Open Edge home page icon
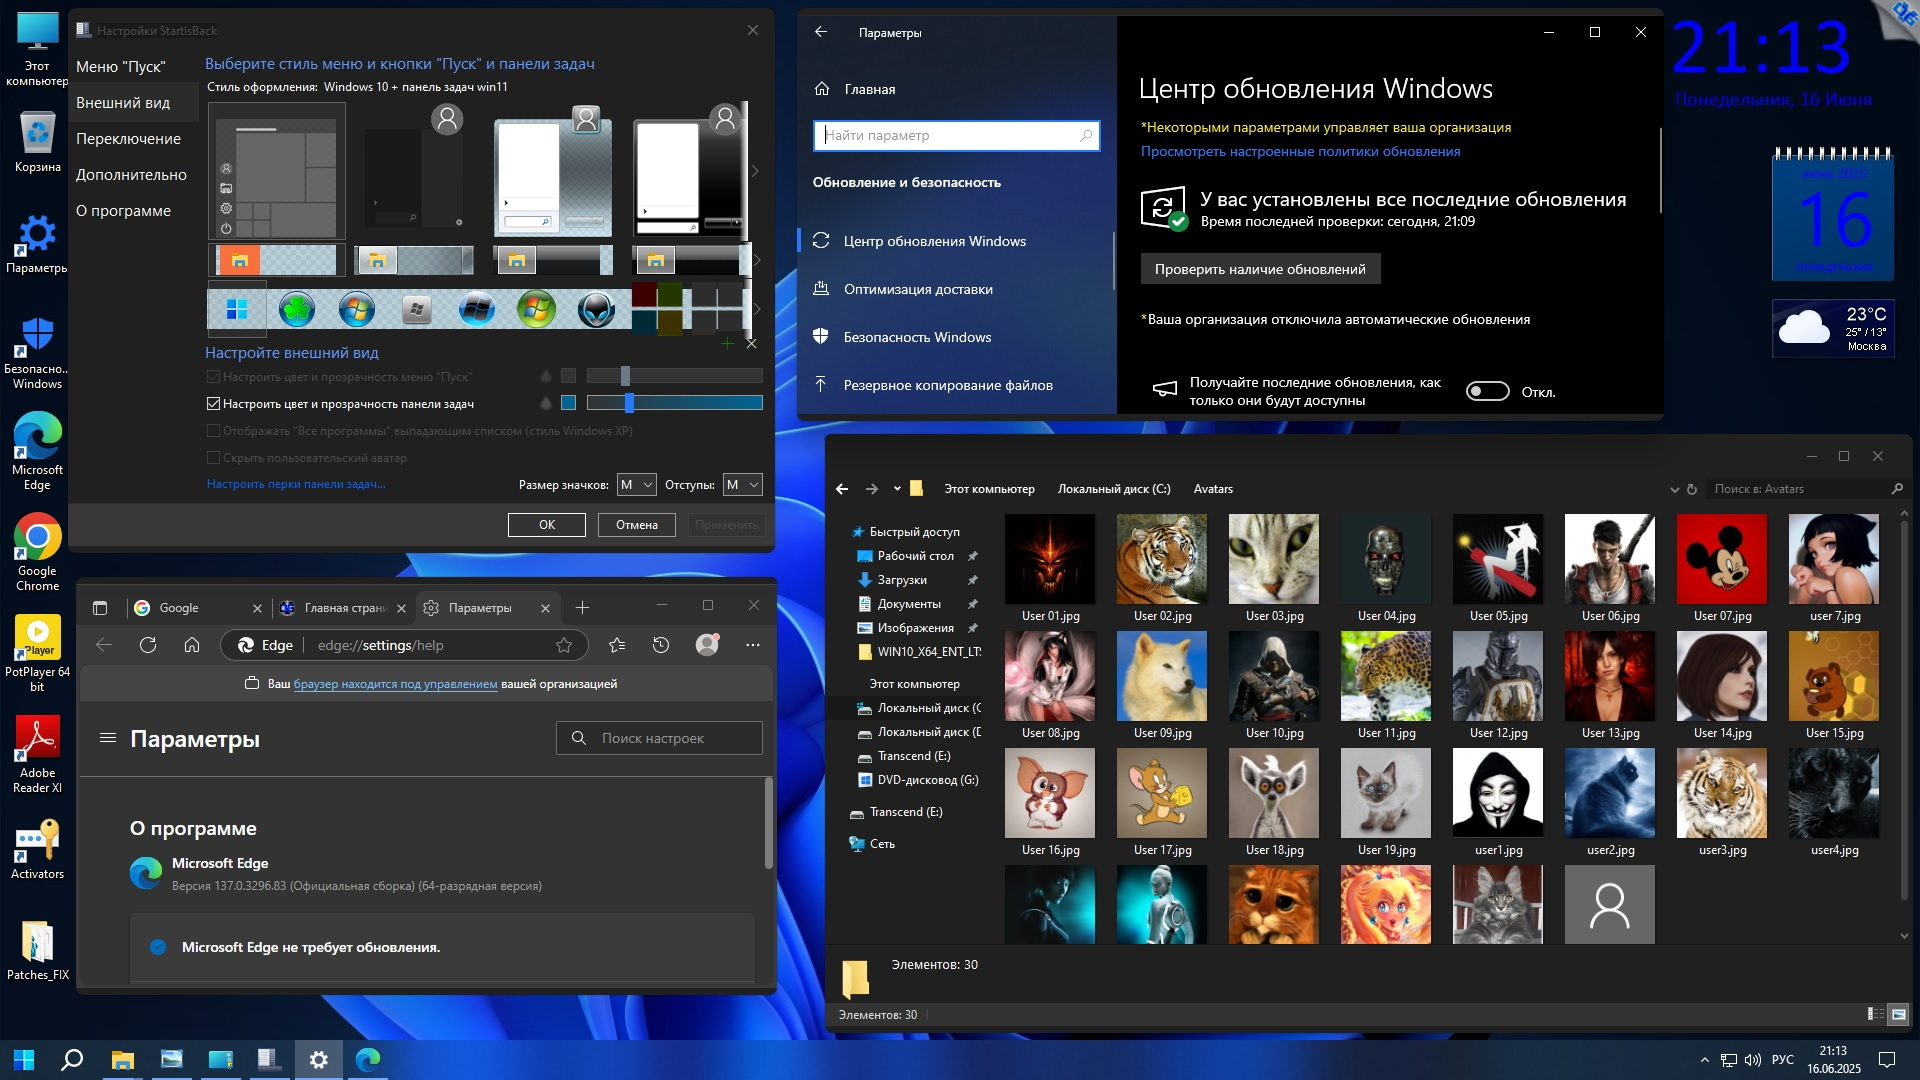 pos(192,645)
